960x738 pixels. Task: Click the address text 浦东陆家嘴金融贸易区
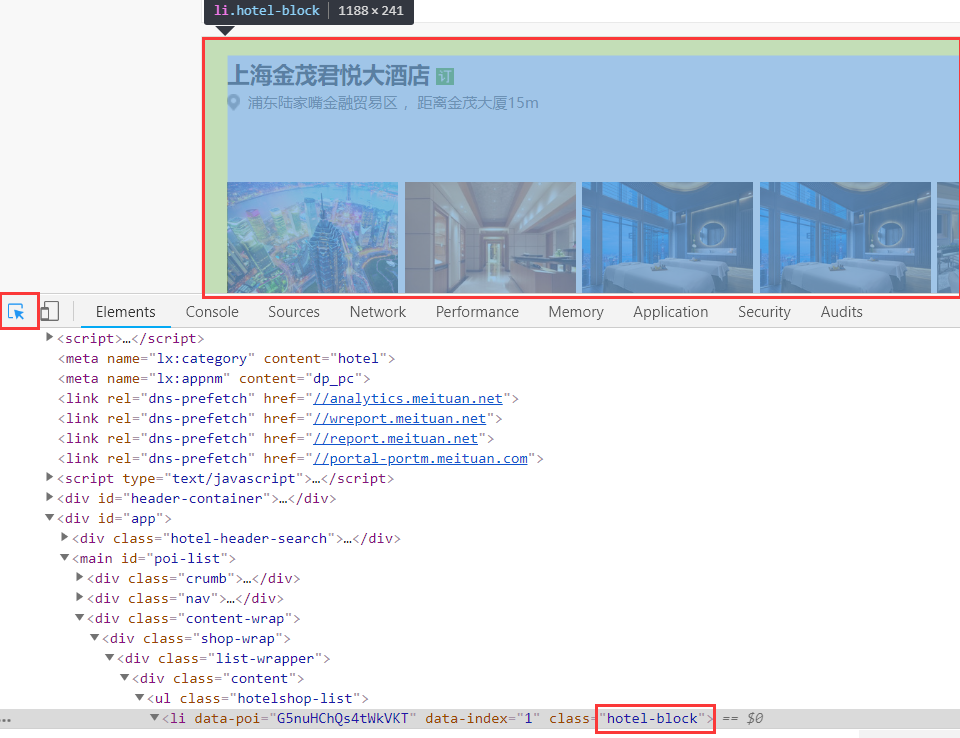[323, 103]
